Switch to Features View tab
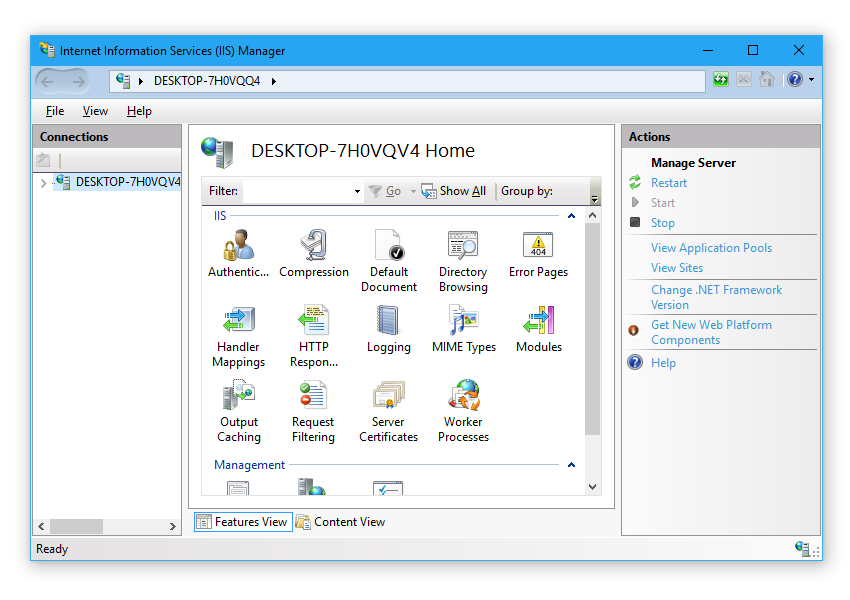Image resolution: width=850 pixels, height=600 pixels. tap(243, 522)
